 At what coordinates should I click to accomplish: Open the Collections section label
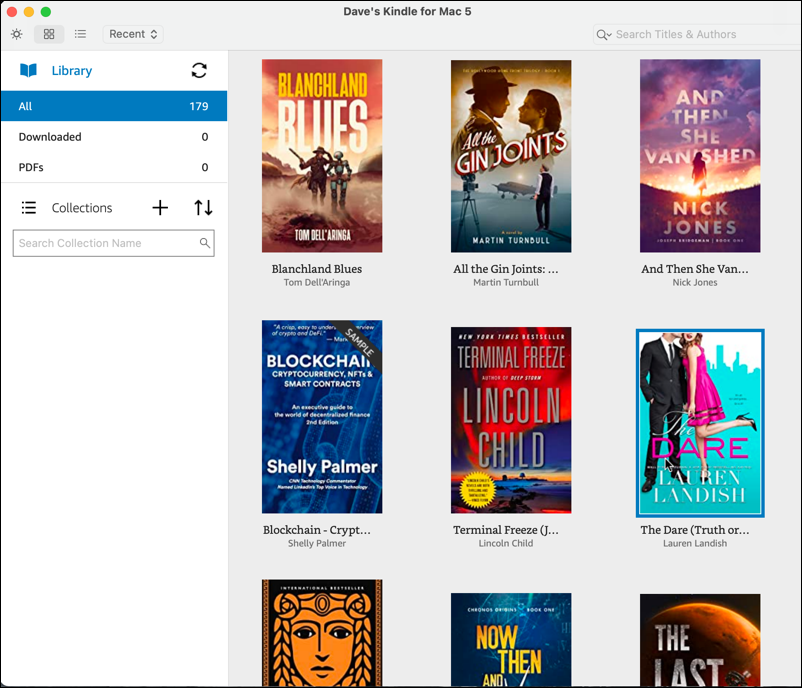82,208
